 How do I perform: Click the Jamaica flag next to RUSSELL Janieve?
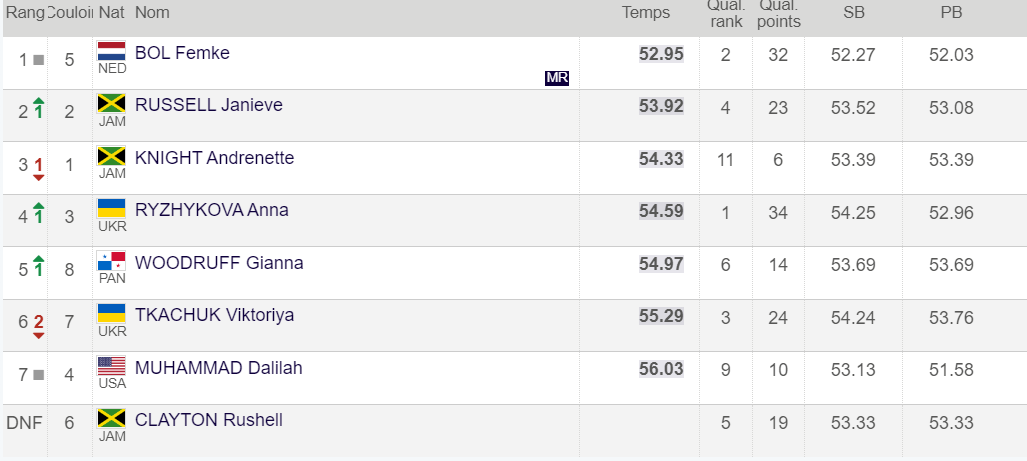(x=111, y=103)
